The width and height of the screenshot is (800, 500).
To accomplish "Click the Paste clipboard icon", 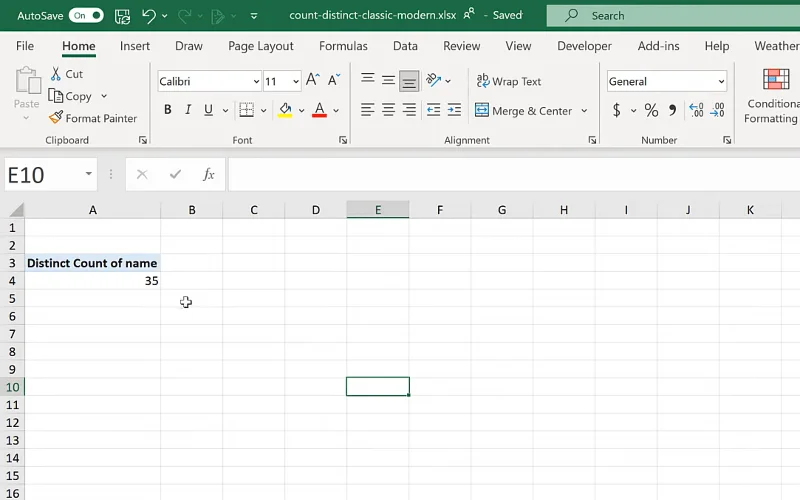I will coord(27,82).
